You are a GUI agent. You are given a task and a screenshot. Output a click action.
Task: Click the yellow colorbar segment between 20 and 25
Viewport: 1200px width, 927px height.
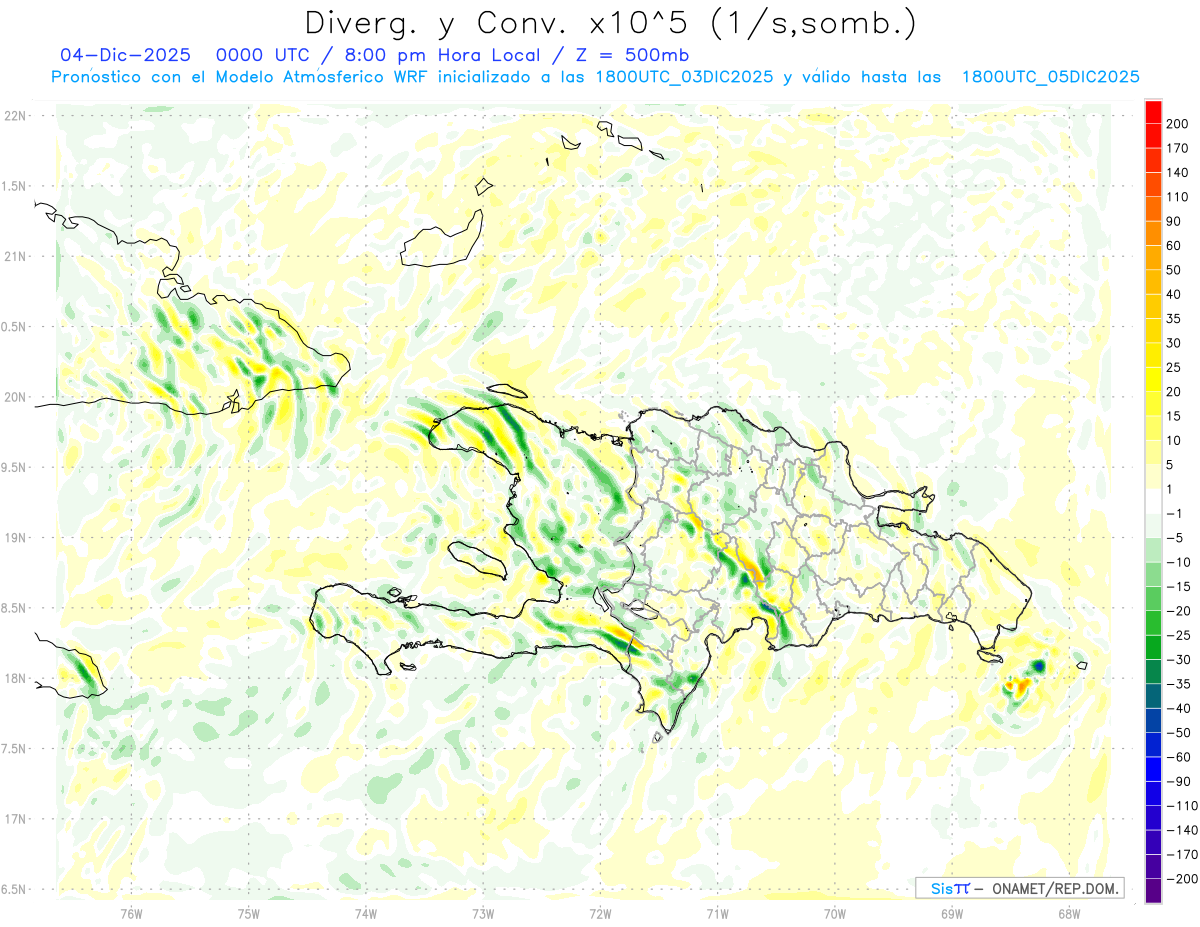click(x=1154, y=379)
